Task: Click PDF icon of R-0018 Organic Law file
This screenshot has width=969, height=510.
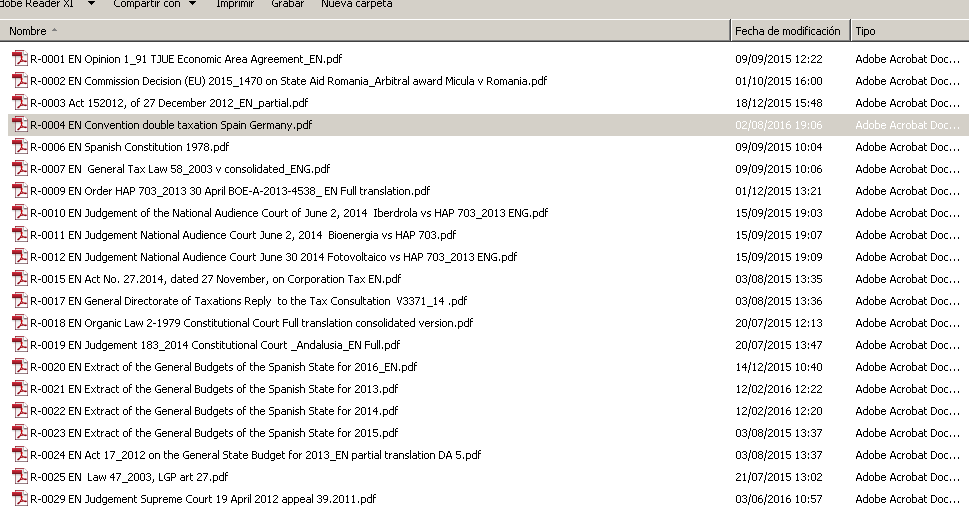Action: [20, 323]
